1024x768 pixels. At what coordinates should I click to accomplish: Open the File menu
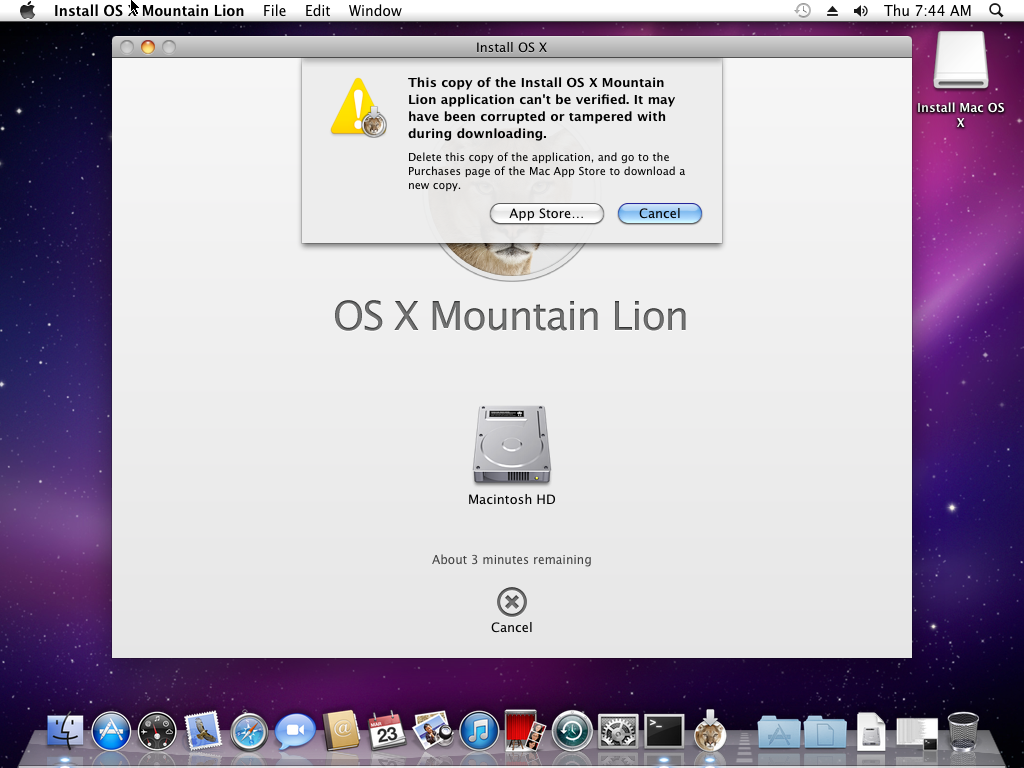[x=274, y=10]
